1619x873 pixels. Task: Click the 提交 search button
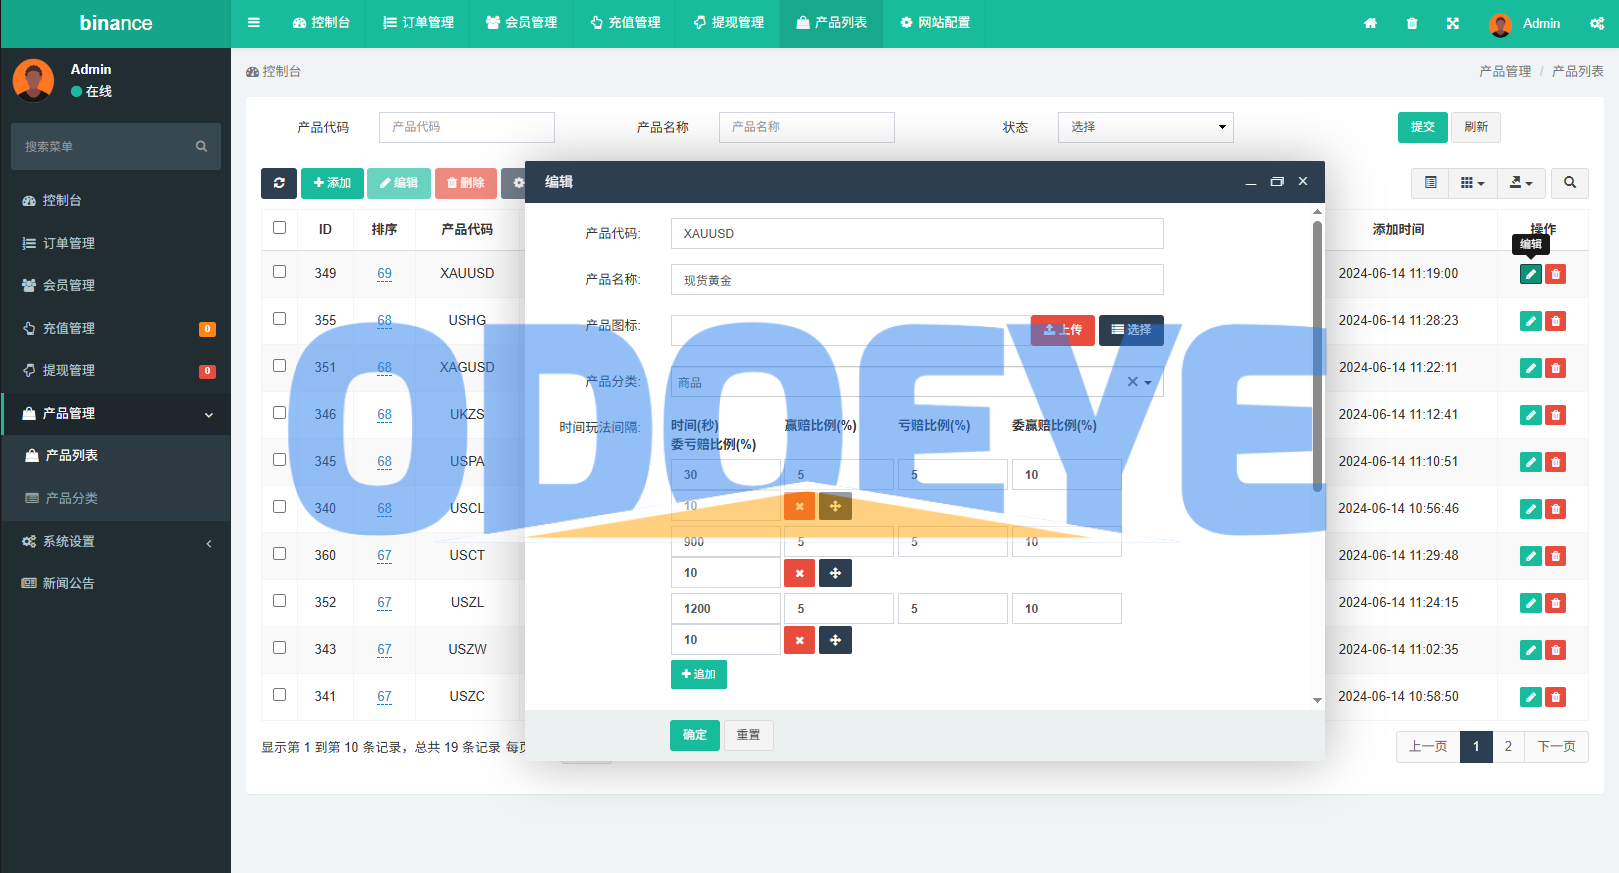tap(1422, 127)
